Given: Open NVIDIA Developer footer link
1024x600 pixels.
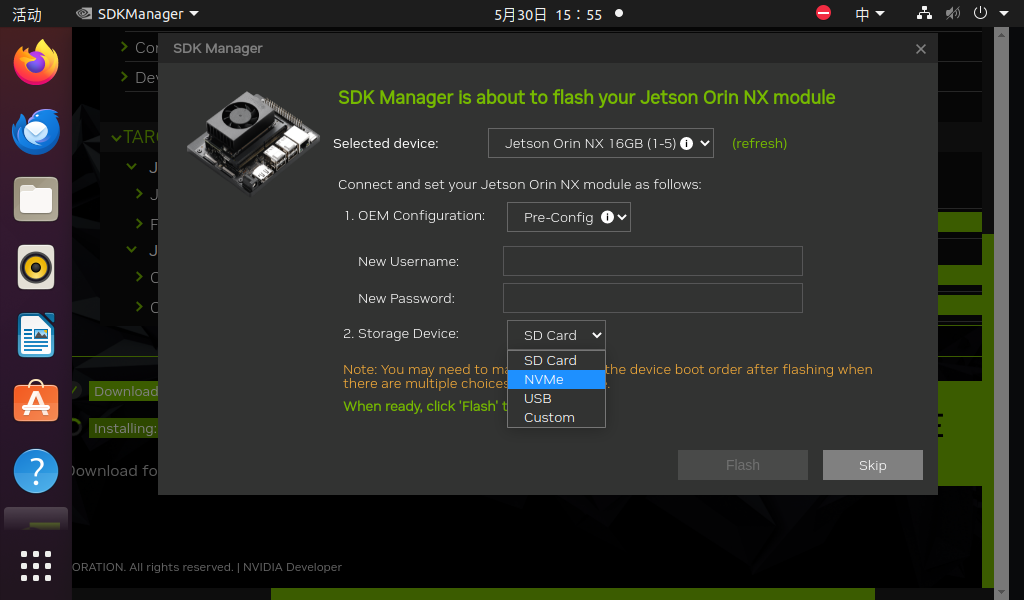Looking at the screenshot, I should point(292,567).
